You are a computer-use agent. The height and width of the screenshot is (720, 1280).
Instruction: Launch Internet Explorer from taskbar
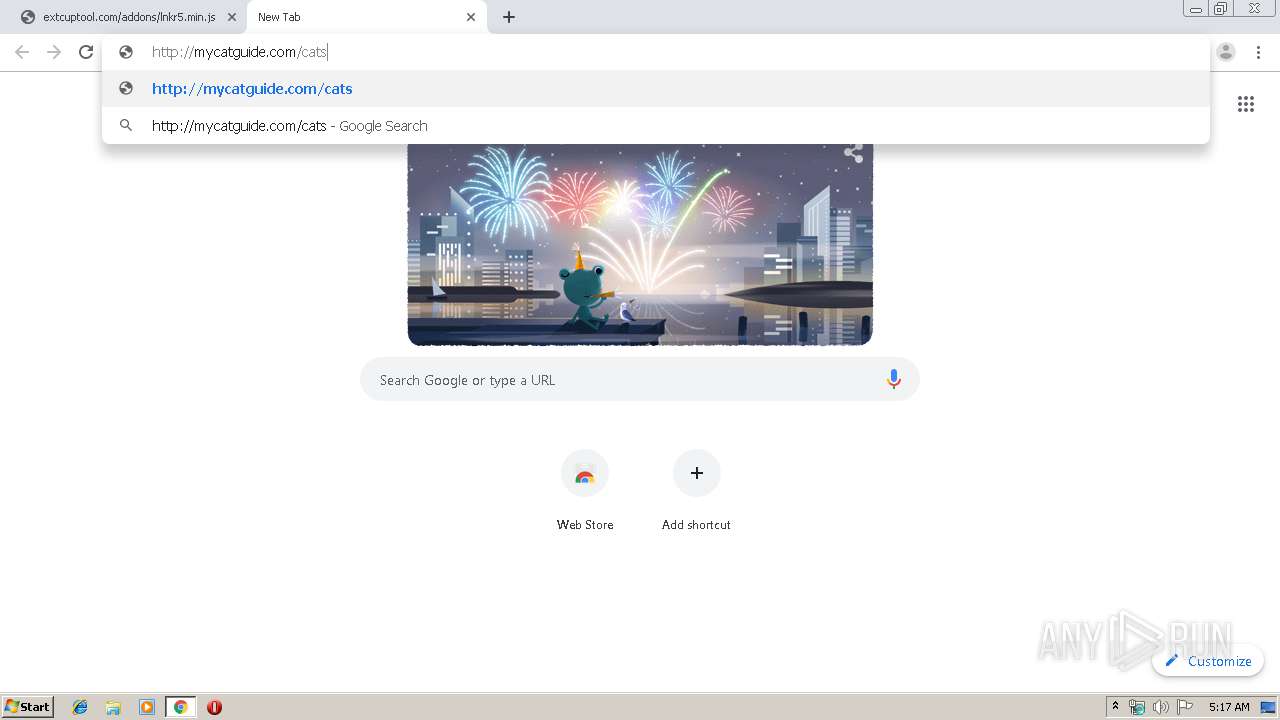click(x=80, y=707)
